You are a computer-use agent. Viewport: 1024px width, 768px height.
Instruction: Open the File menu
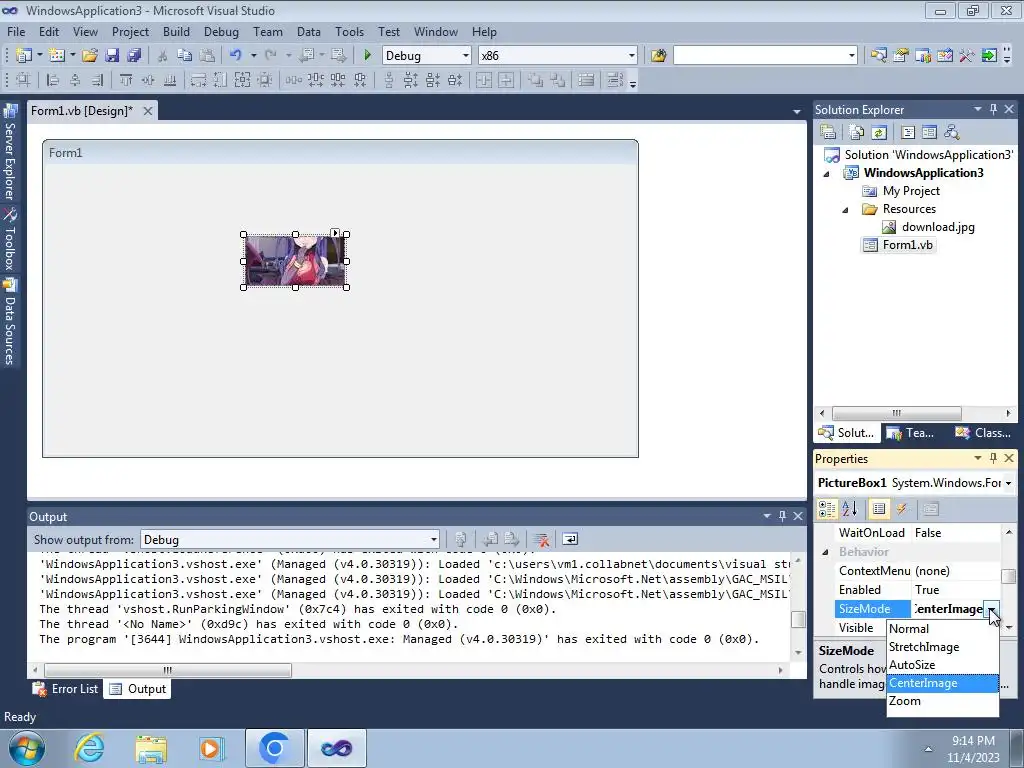16,31
